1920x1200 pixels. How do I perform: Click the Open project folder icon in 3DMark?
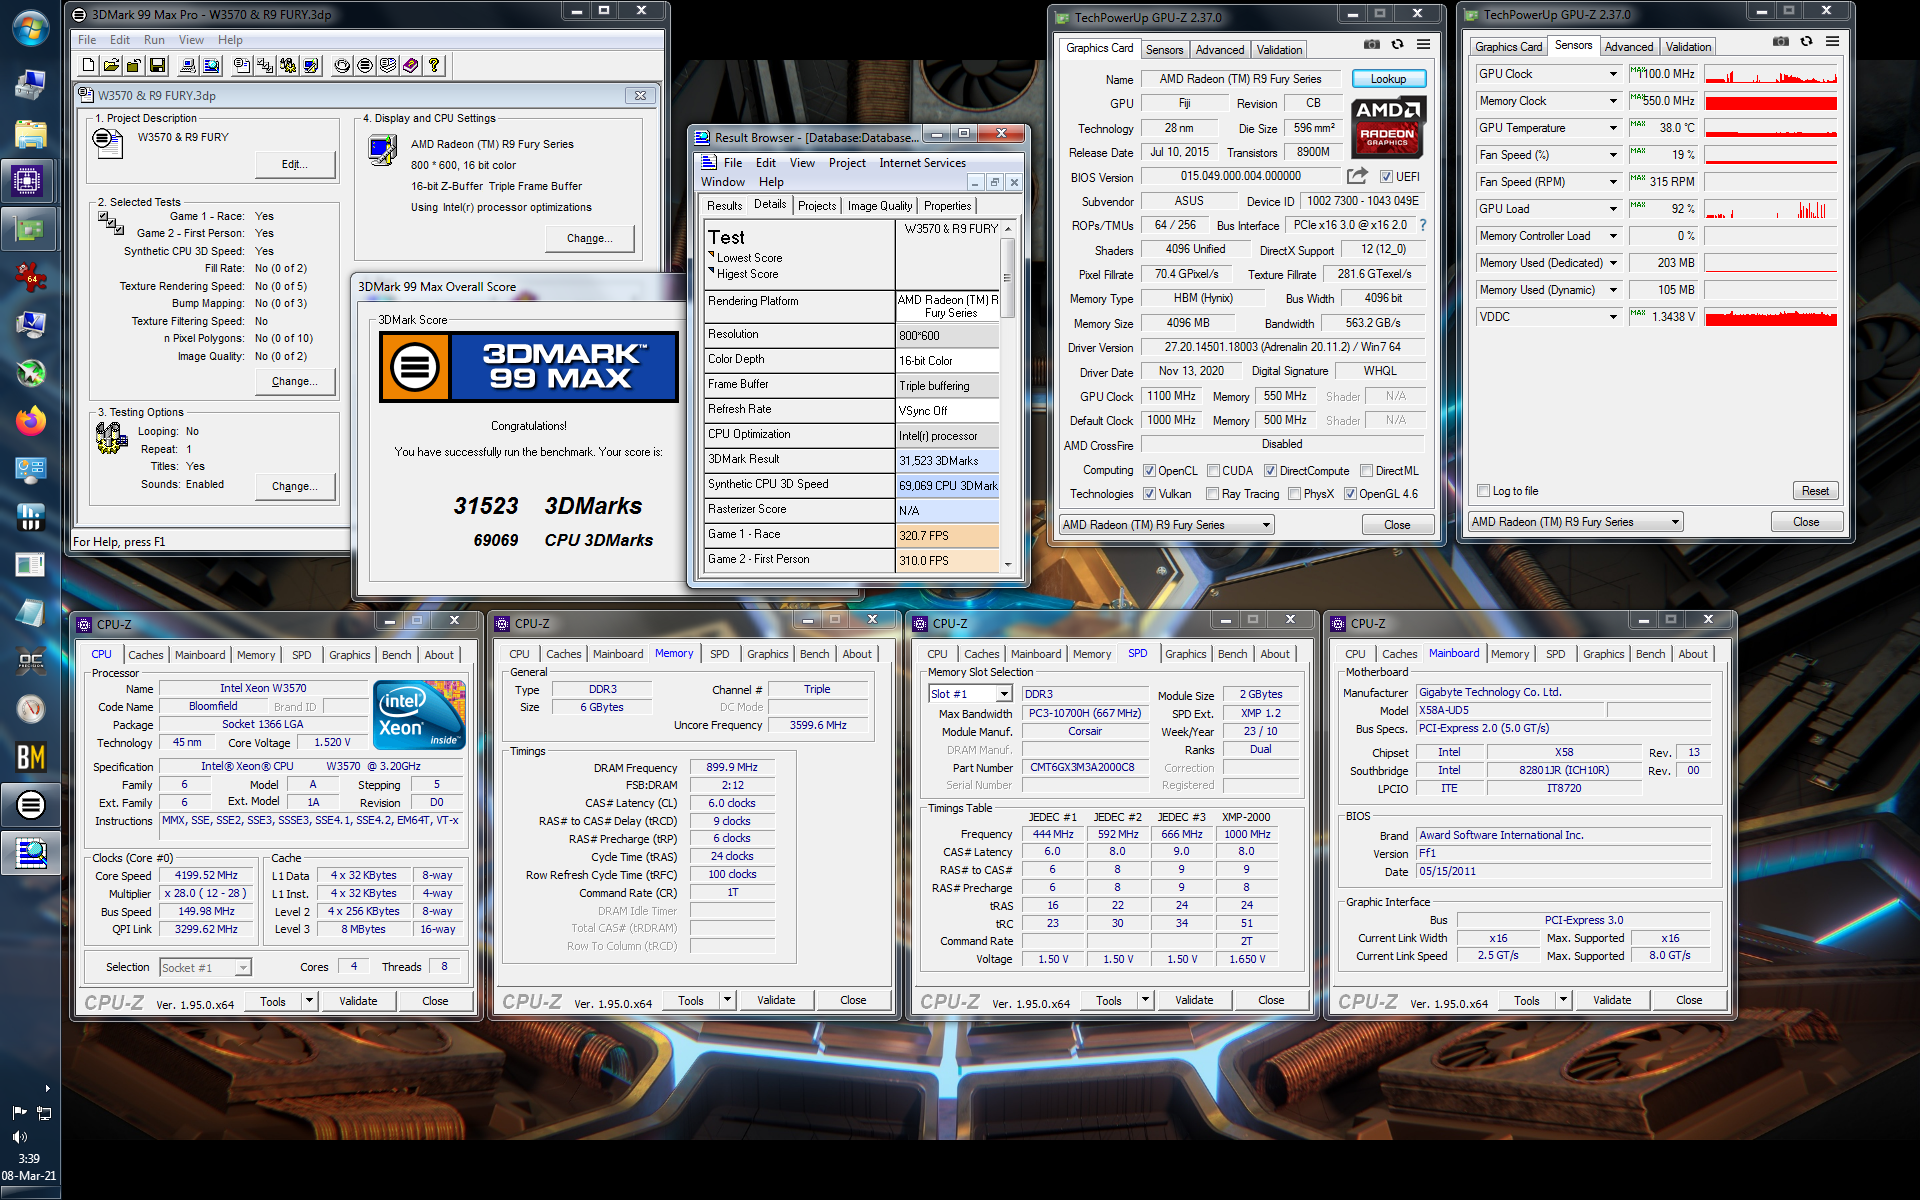coord(111,66)
